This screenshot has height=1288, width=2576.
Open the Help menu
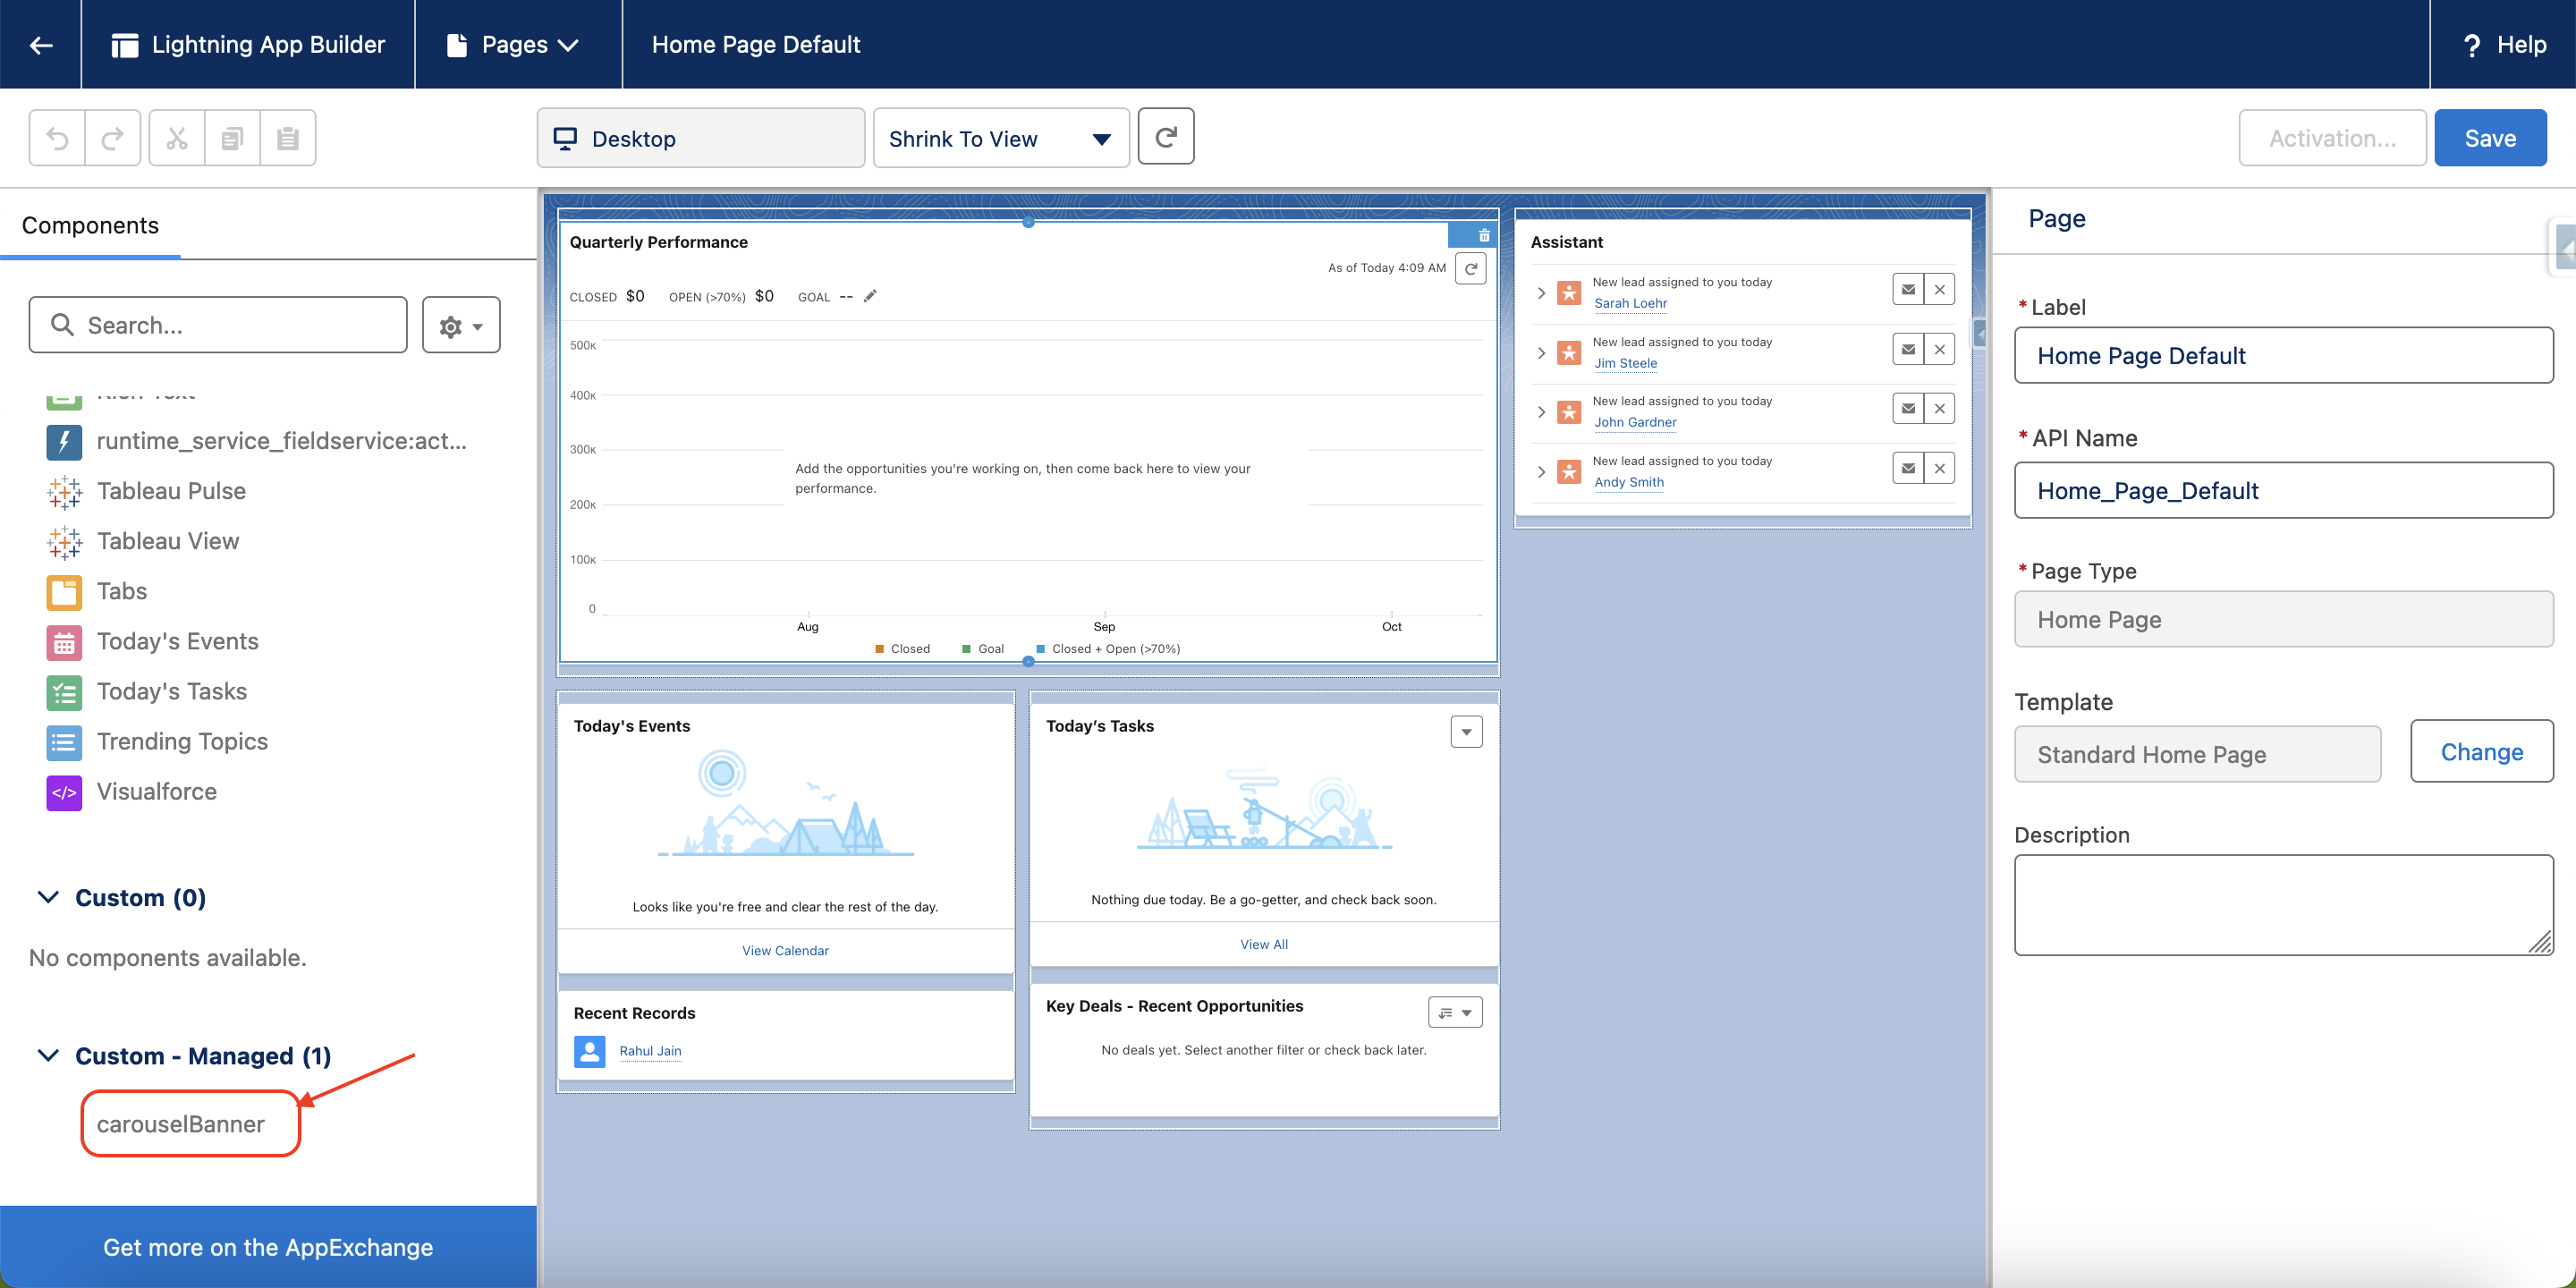(x=2504, y=45)
